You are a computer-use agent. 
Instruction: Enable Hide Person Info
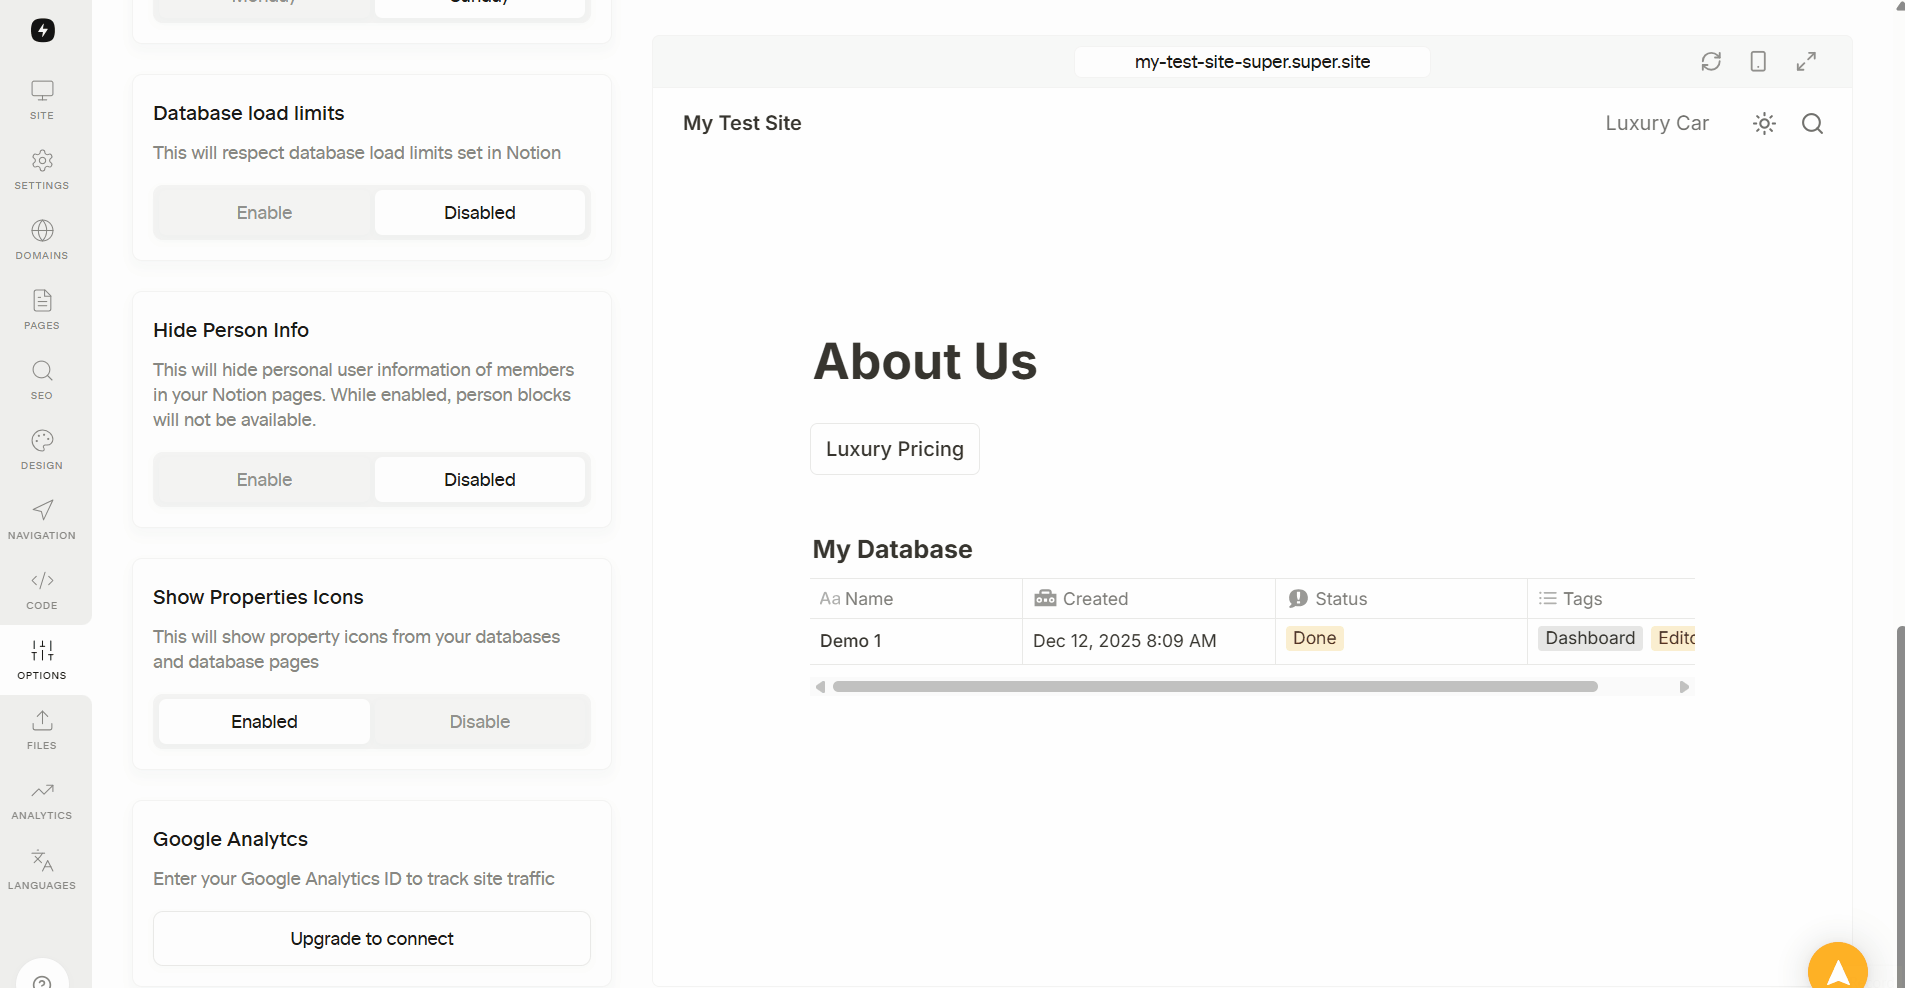[x=264, y=480]
